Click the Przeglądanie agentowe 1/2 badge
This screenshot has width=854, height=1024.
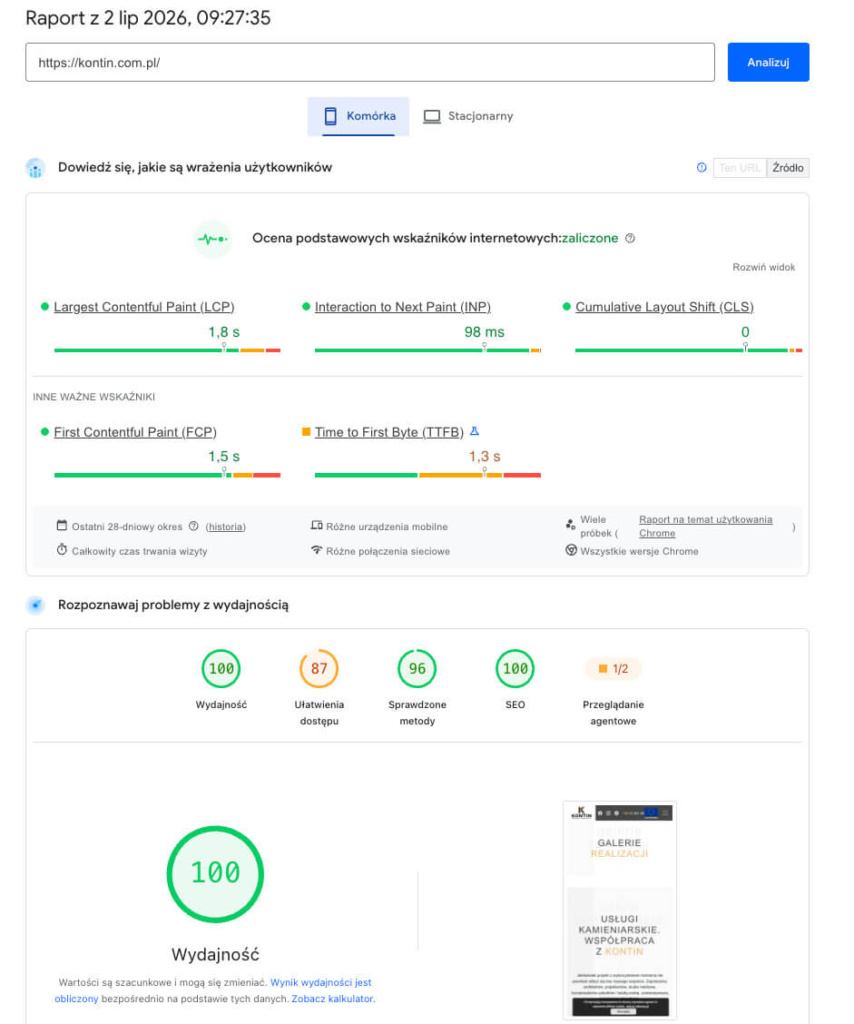pos(613,669)
